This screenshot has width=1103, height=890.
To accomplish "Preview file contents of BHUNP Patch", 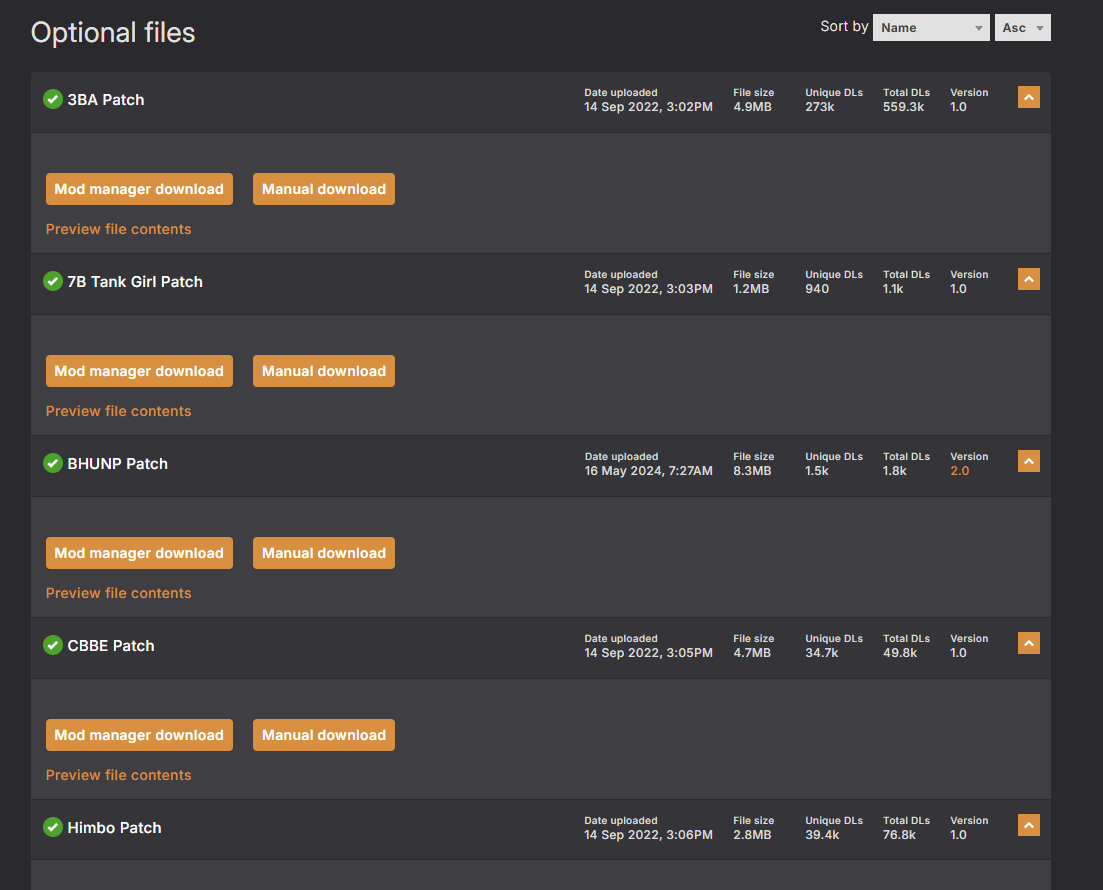I will click(118, 593).
